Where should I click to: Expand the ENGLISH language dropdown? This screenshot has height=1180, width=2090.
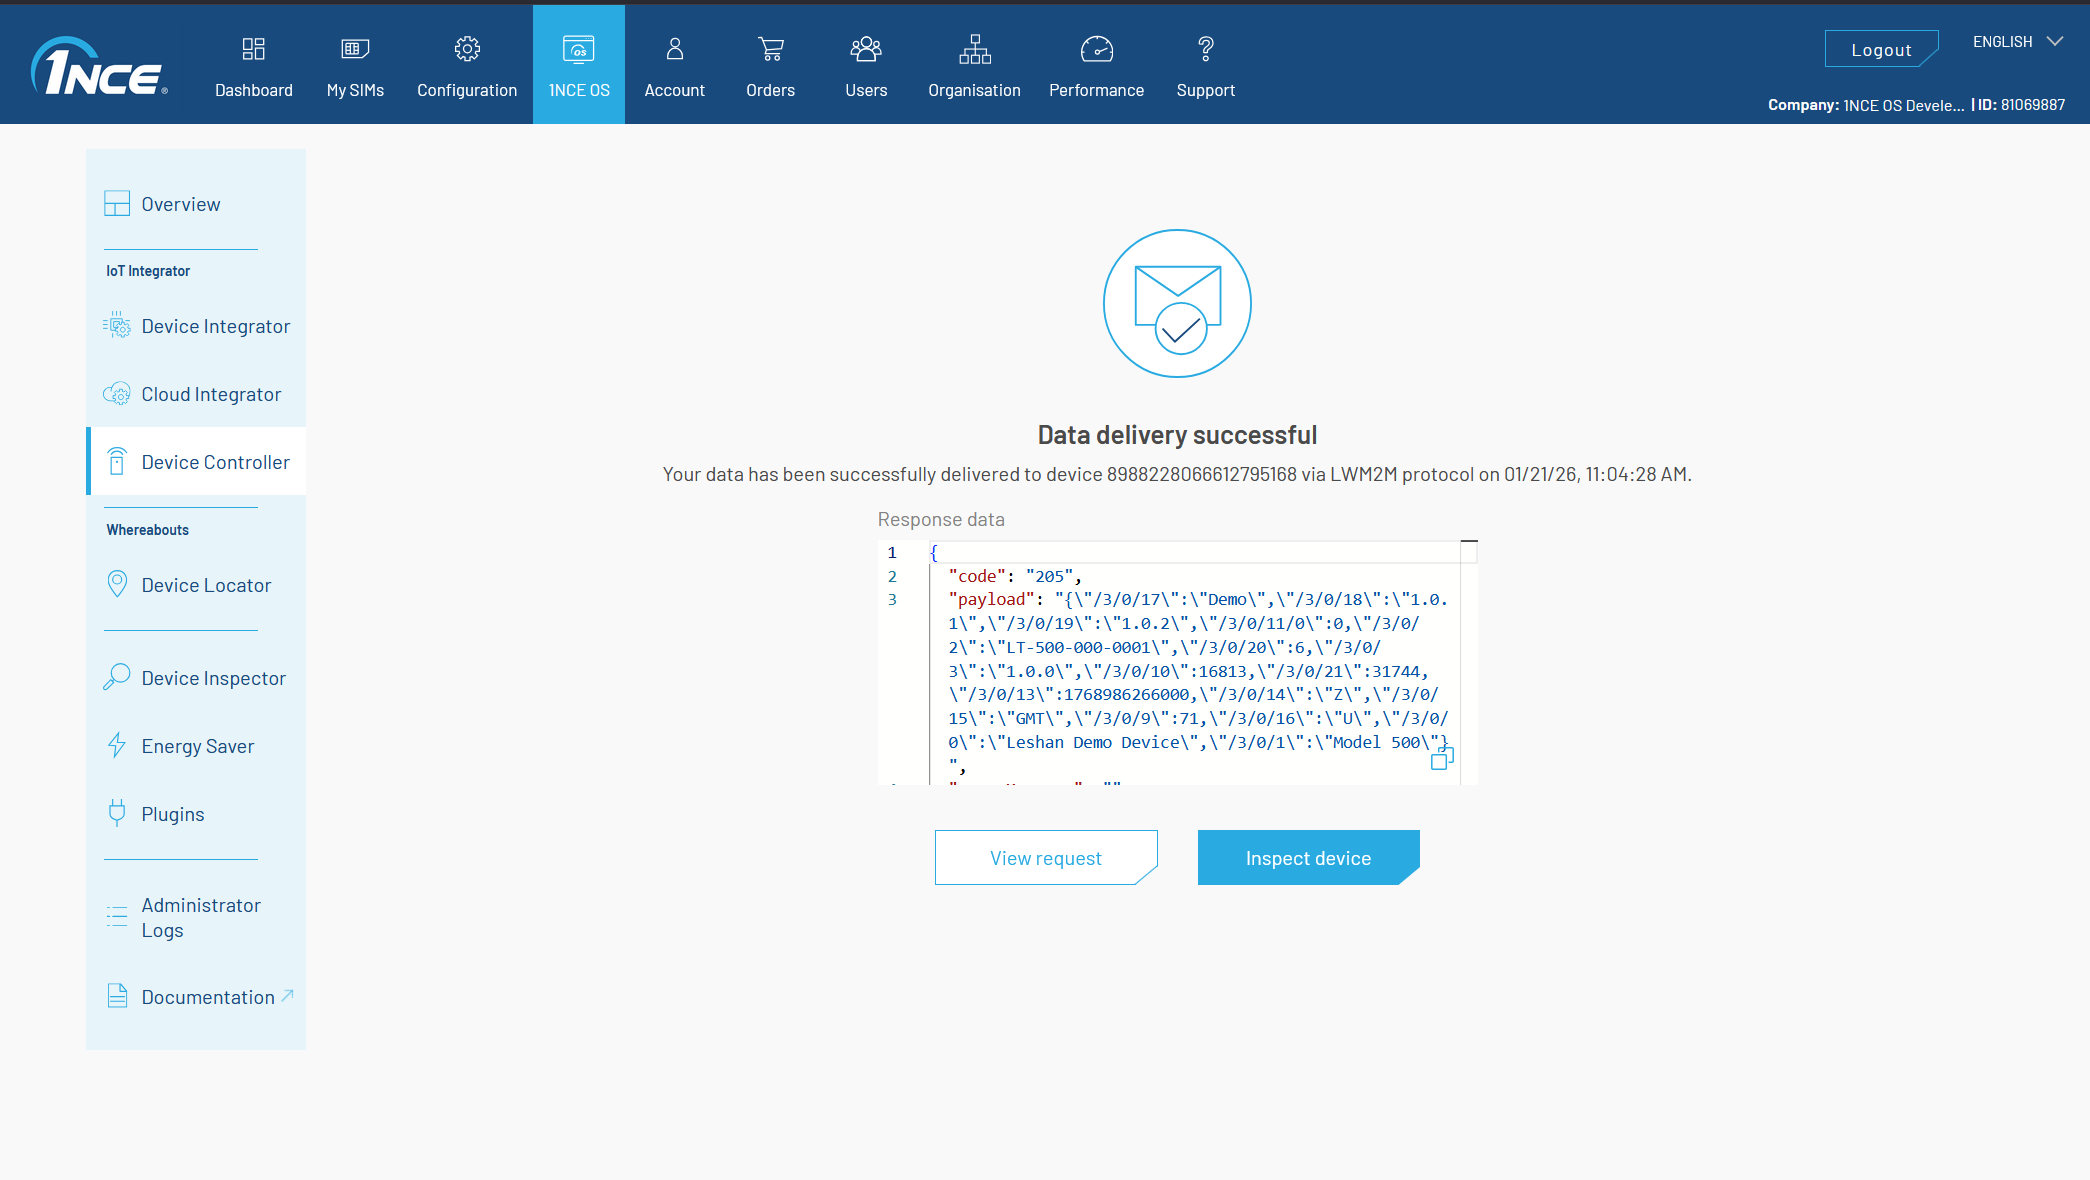pyautogui.click(x=2017, y=42)
